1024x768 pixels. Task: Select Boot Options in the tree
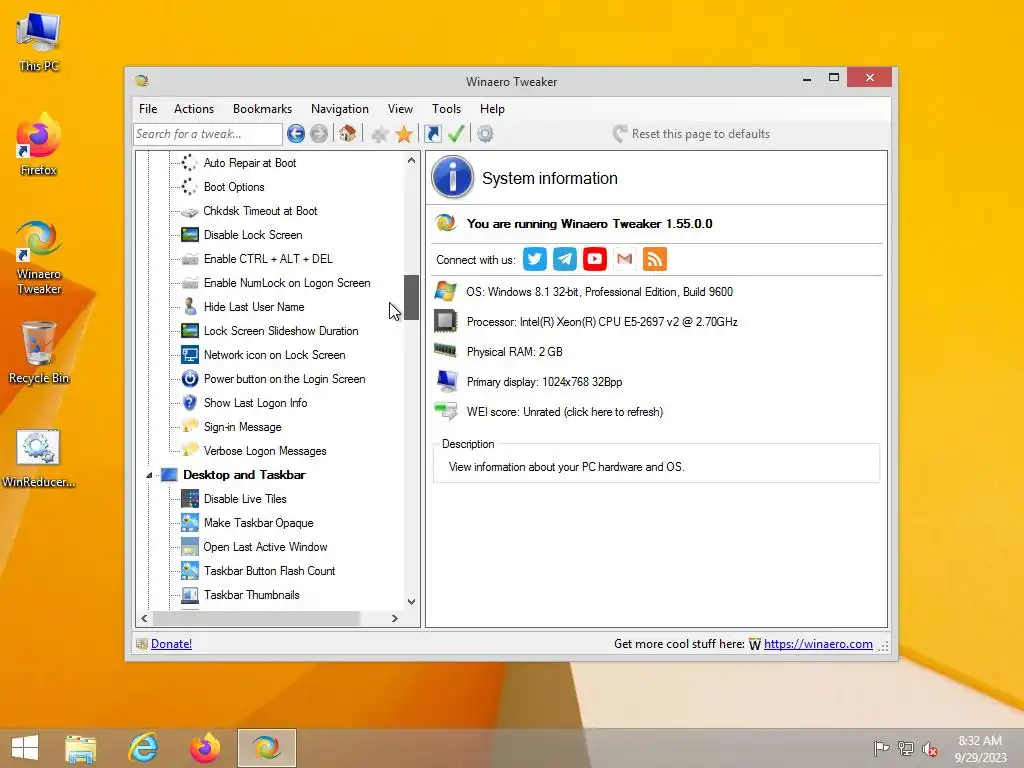pos(234,187)
